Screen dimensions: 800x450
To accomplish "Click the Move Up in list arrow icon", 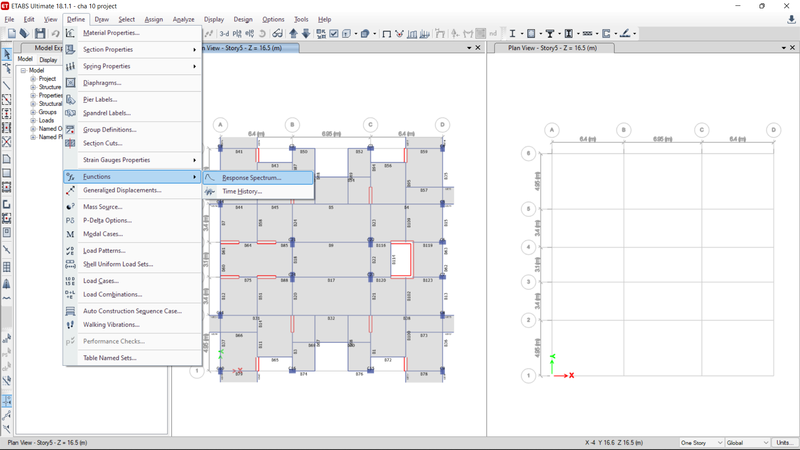I will point(293,34).
